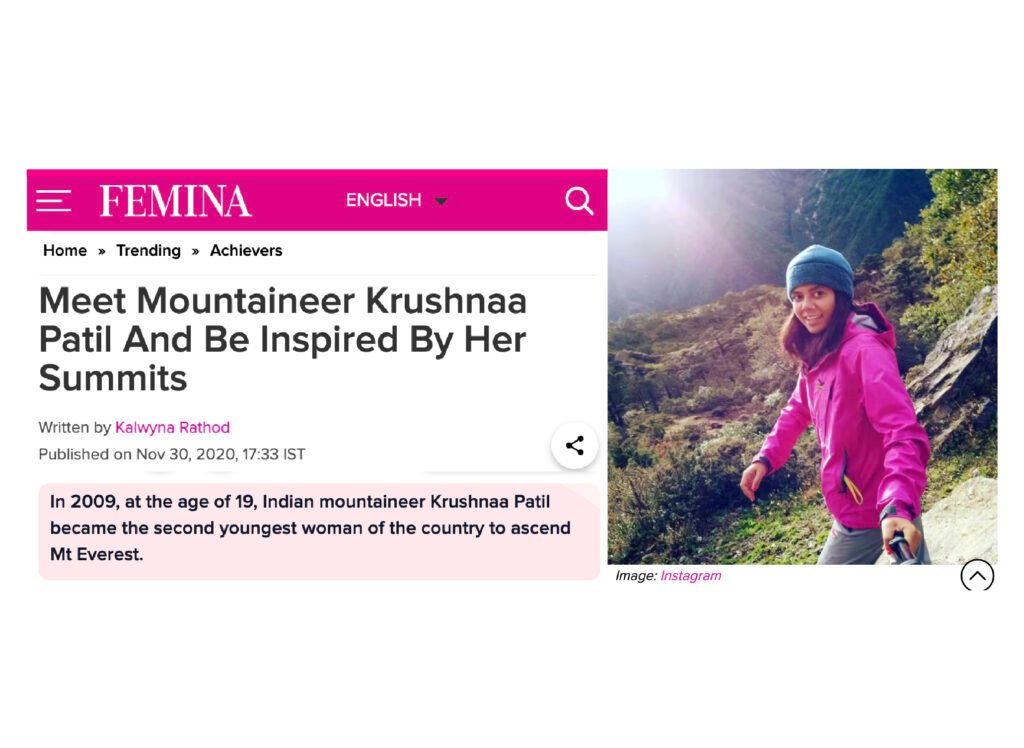Screen dimensions: 1024x748
Task: Open the Trending breadcrumb section
Action: [148, 250]
